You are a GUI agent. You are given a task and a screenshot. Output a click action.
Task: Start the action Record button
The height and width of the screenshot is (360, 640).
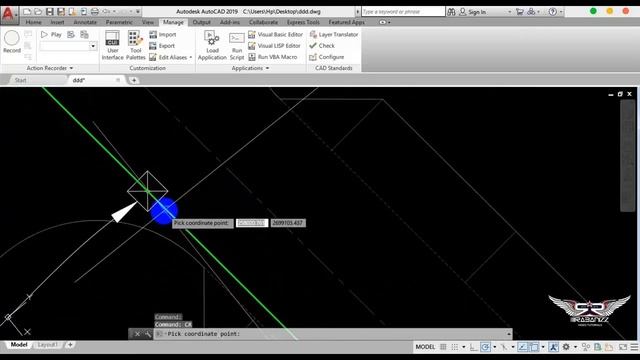pyautogui.click(x=12, y=42)
